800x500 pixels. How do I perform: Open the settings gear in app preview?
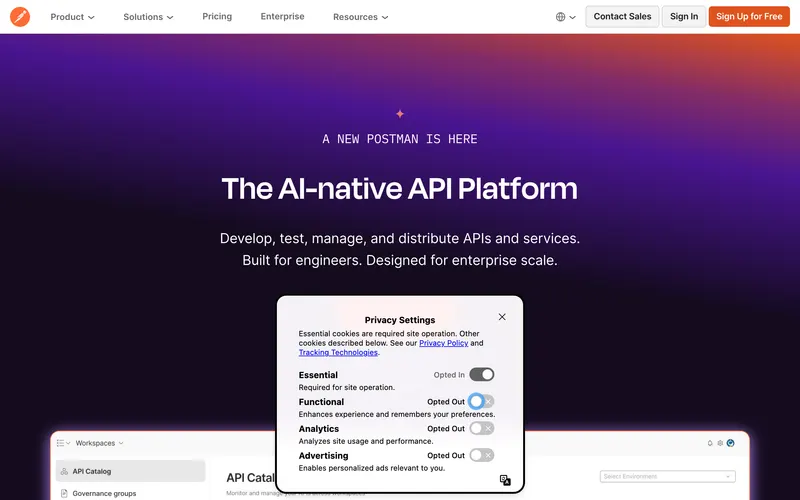coord(720,443)
